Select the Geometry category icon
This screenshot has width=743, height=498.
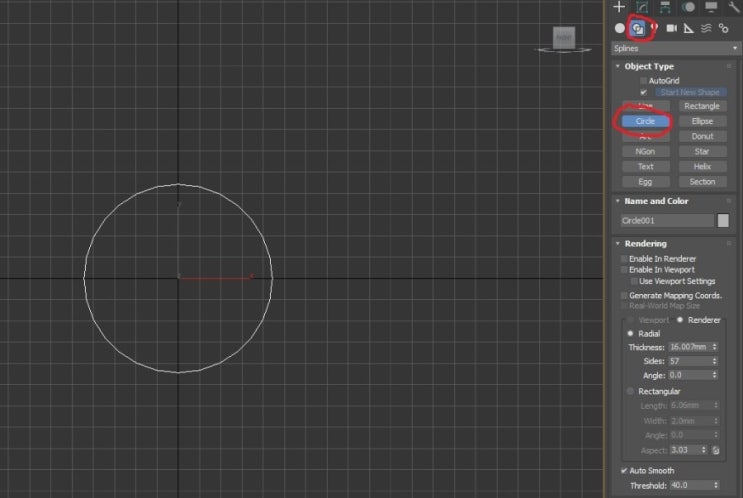click(x=620, y=28)
